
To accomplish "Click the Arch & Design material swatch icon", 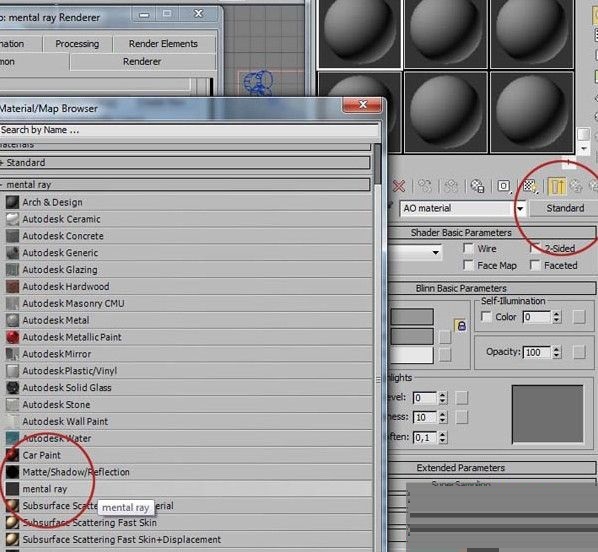I will click(12, 202).
